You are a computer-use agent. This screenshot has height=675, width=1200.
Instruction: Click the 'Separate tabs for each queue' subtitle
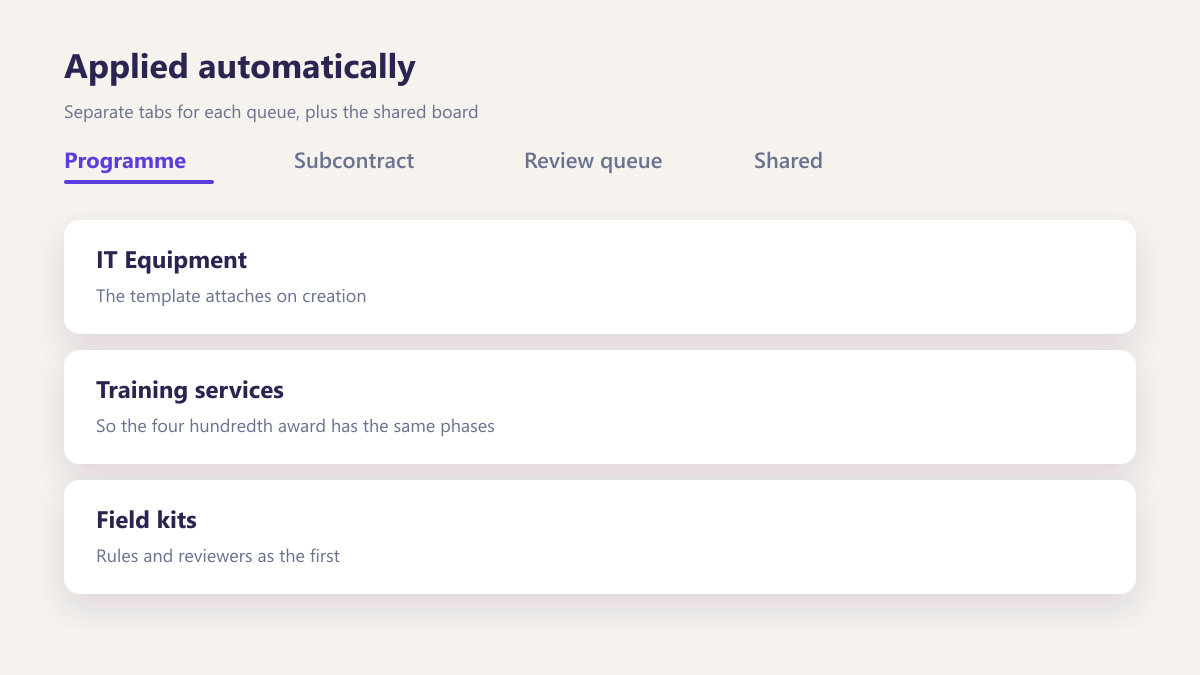point(271,112)
